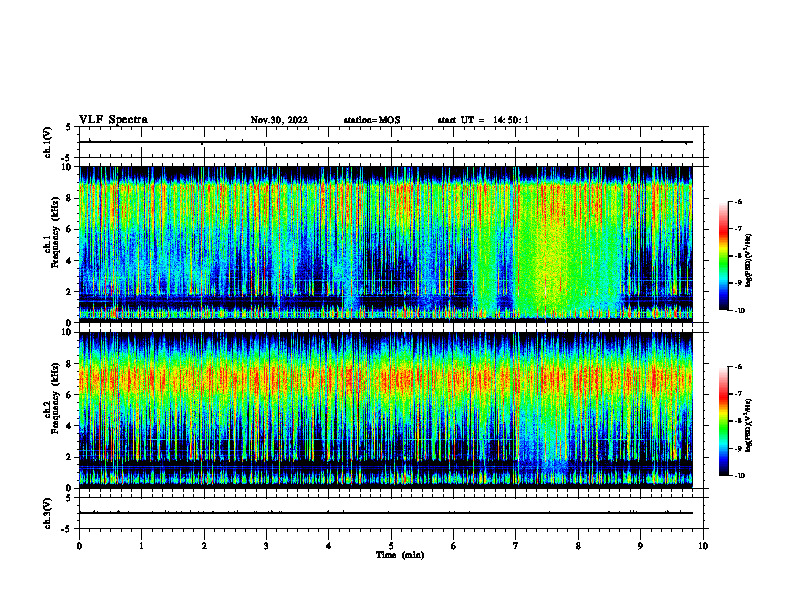The height and width of the screenshot is (612, 792).
Task: Click the ch.1 color bar PSD unit label
Action: [x=749, y=261]
